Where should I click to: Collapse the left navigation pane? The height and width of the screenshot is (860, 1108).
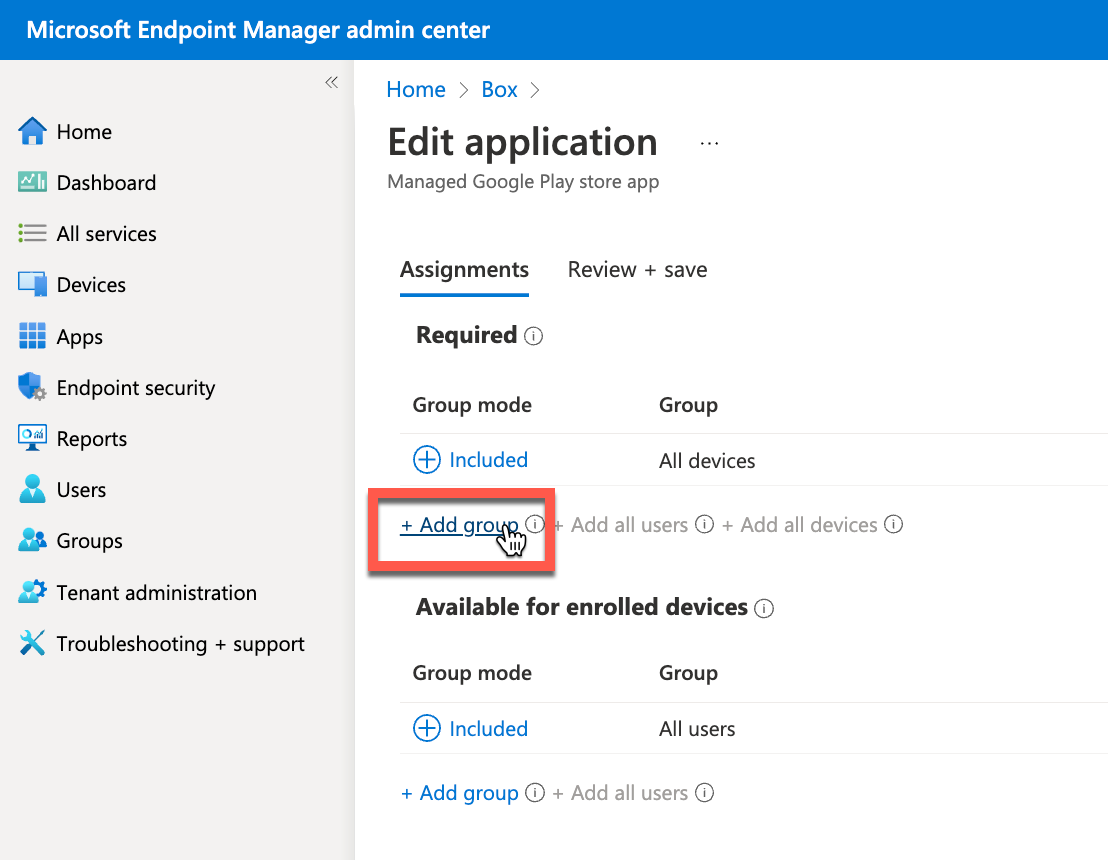(x=331, y=83)
